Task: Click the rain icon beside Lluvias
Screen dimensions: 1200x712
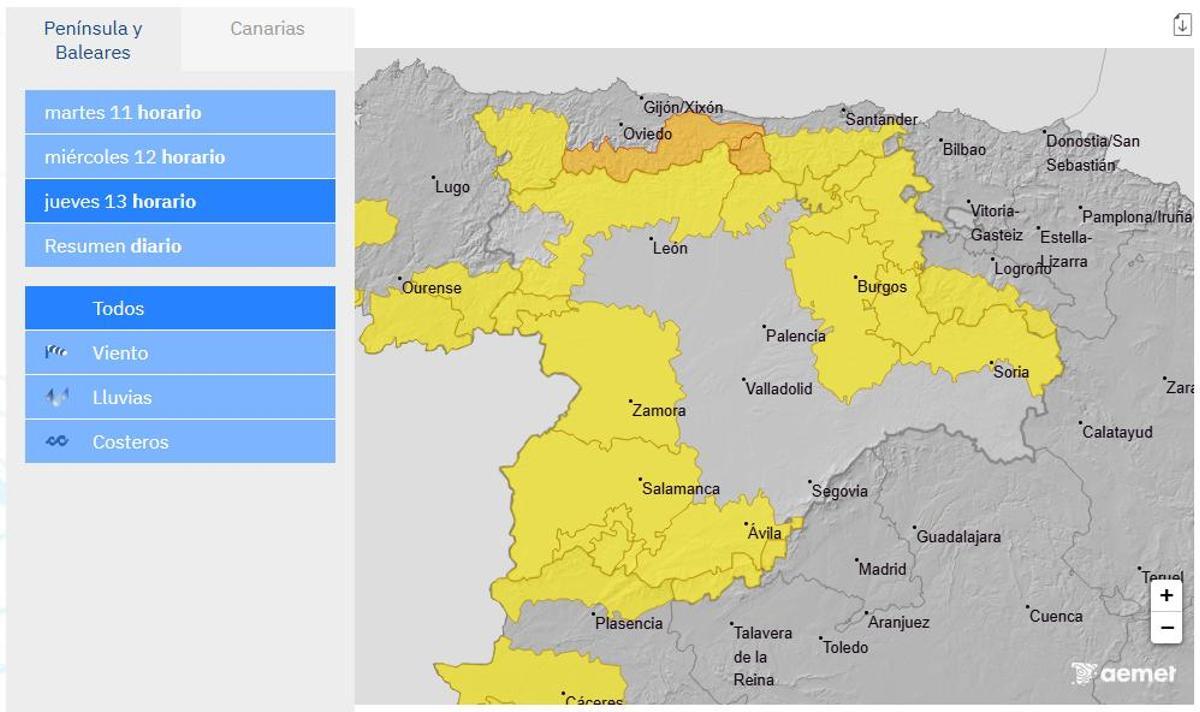Action: pyautogui.click(x=57, y=397)
